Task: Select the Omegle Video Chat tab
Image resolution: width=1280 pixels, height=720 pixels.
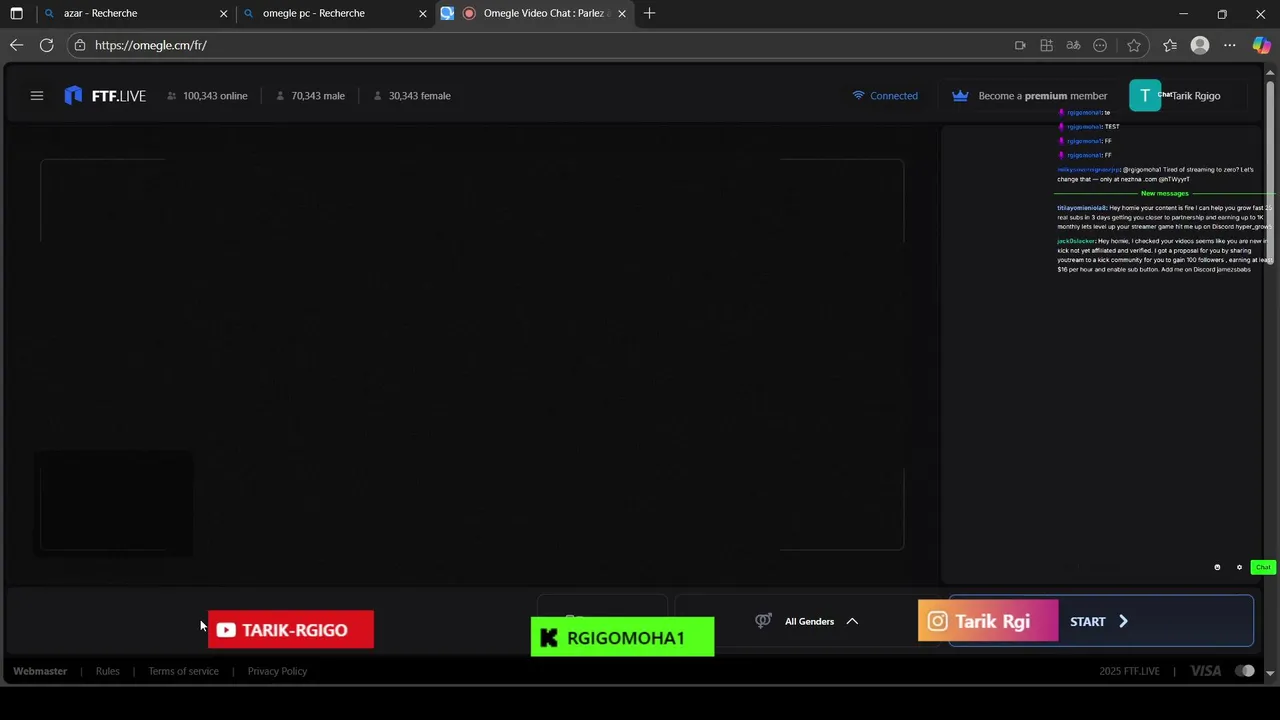Action: click(535, 13)
